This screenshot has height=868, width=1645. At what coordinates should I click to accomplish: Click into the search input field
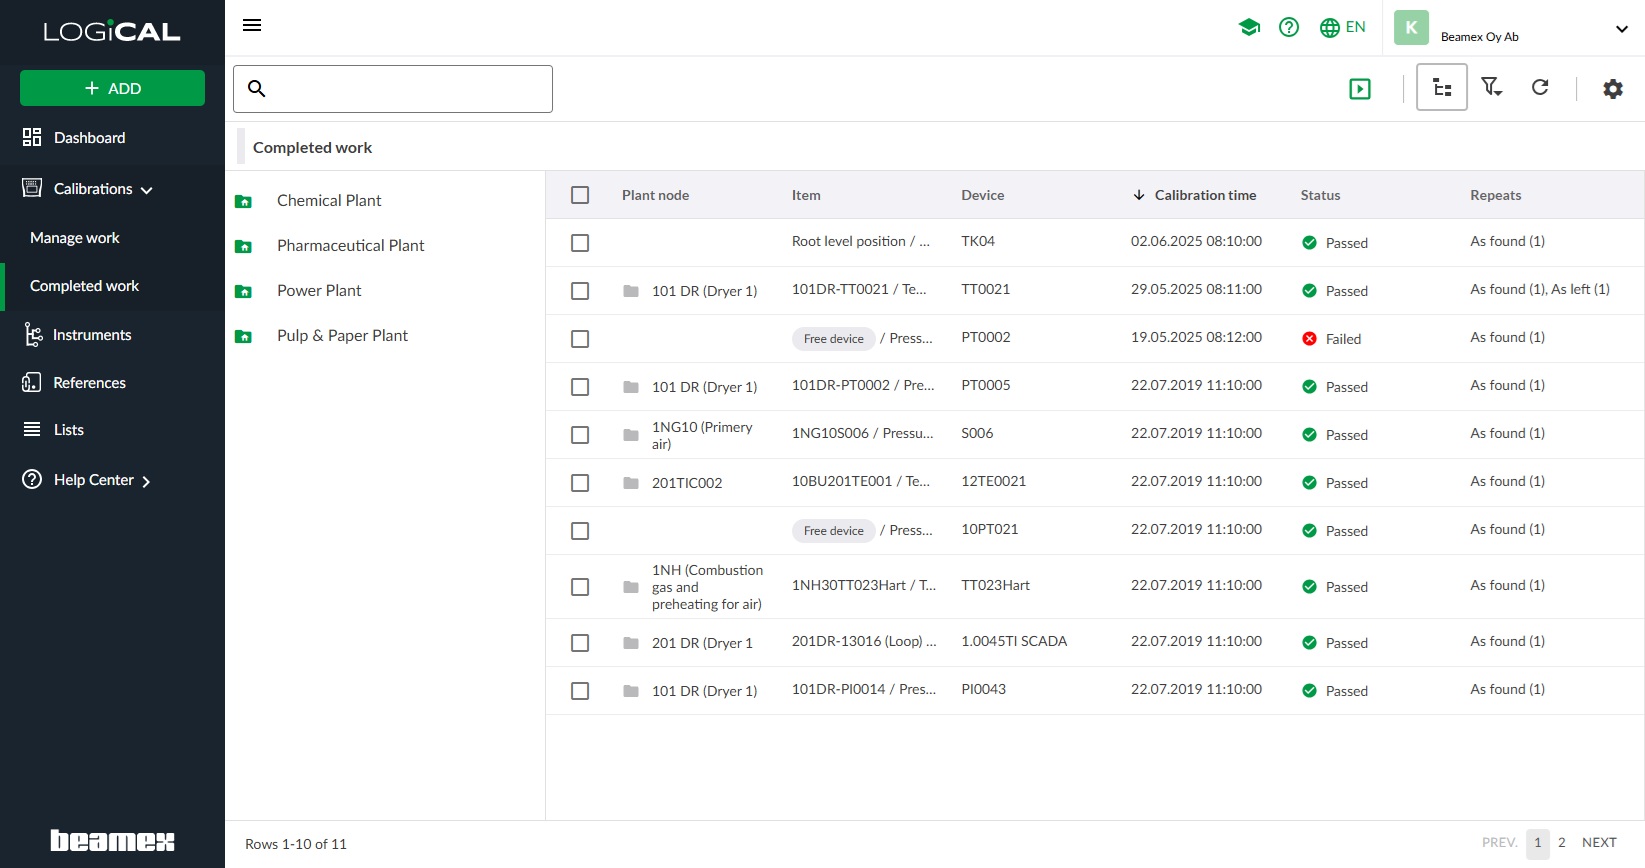[393, 89]
